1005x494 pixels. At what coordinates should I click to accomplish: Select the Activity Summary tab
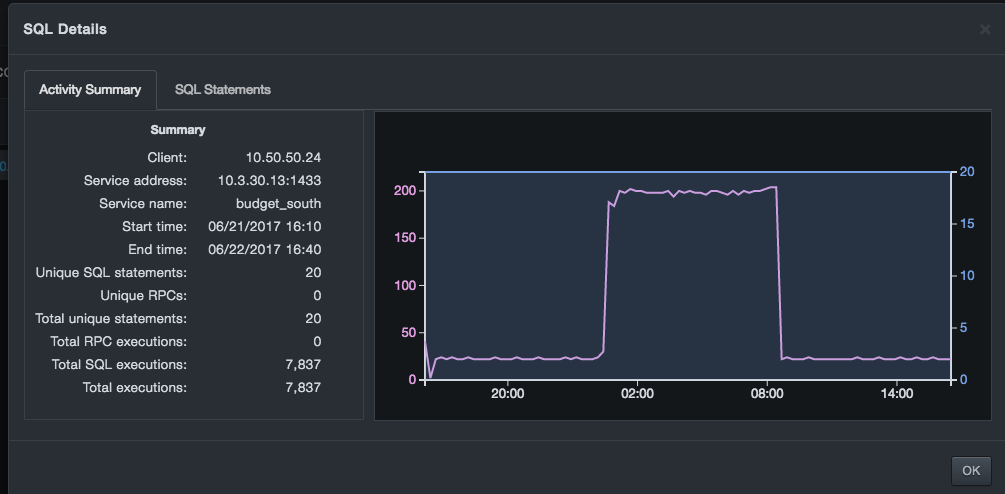point(90,89)
